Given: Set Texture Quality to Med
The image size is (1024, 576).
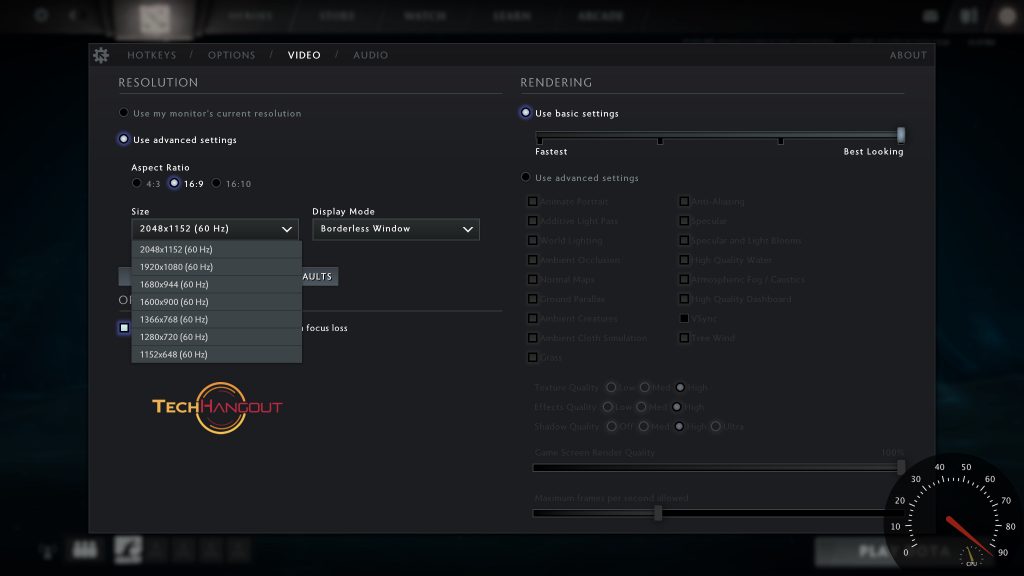Looking at the screenshot, I should 645,387.
